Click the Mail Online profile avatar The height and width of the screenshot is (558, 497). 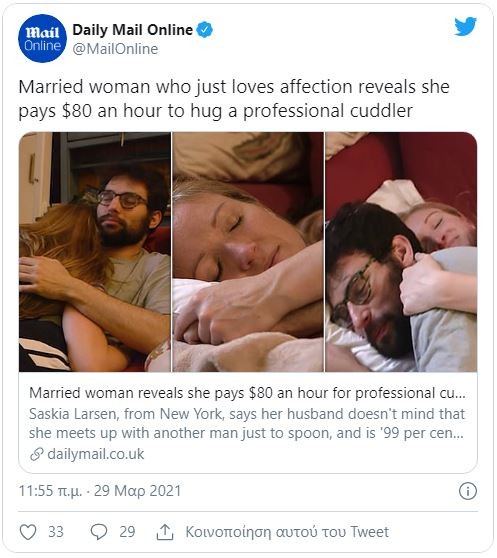point(42,38)
